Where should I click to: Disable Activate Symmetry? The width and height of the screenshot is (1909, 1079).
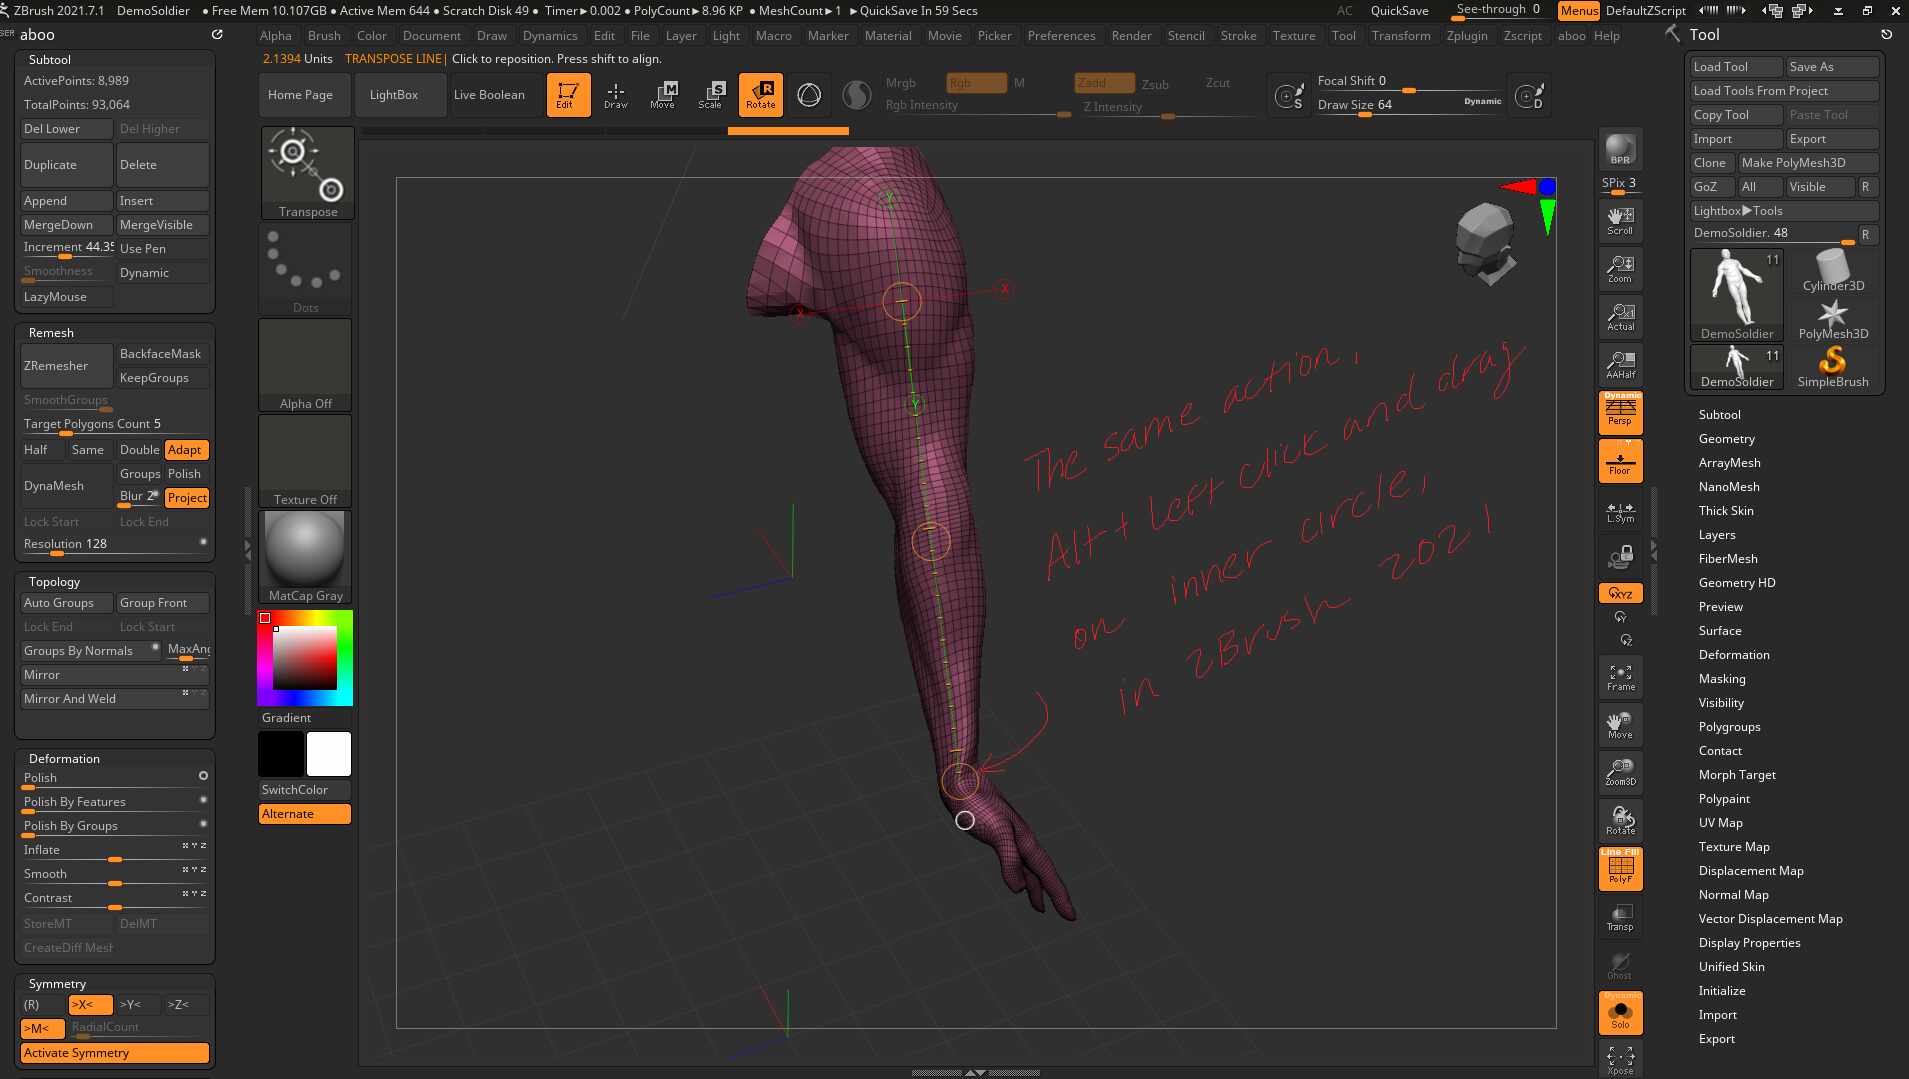coord(114,1052)
